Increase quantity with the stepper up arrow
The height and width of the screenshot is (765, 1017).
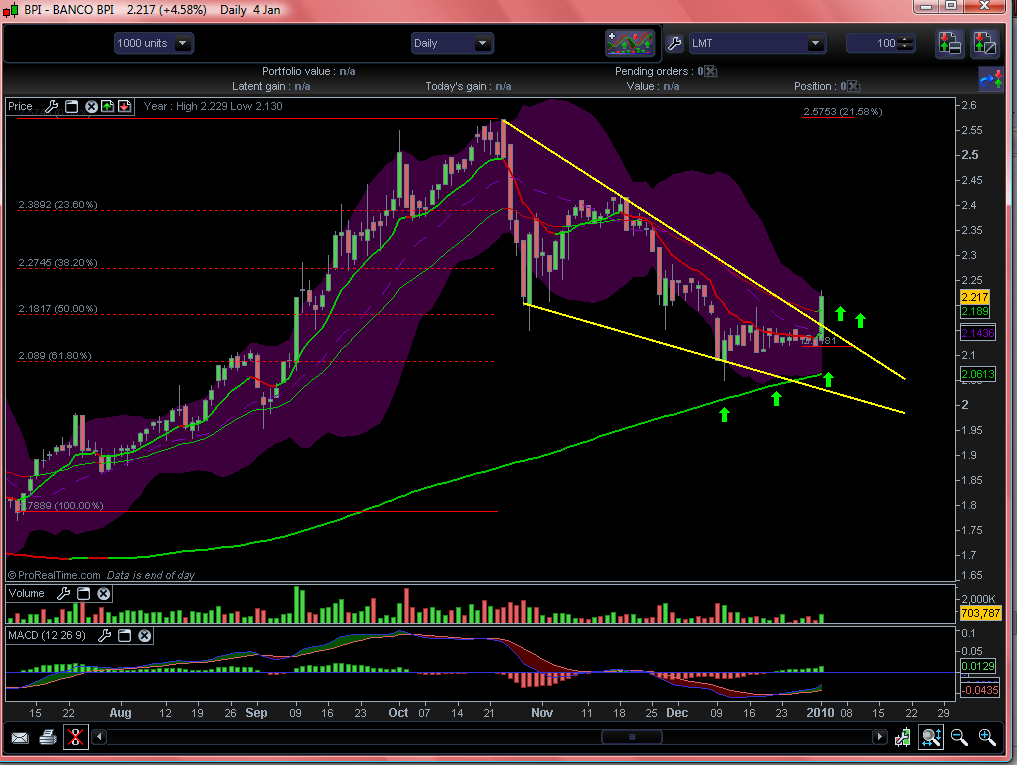click(x=906, y=39)
